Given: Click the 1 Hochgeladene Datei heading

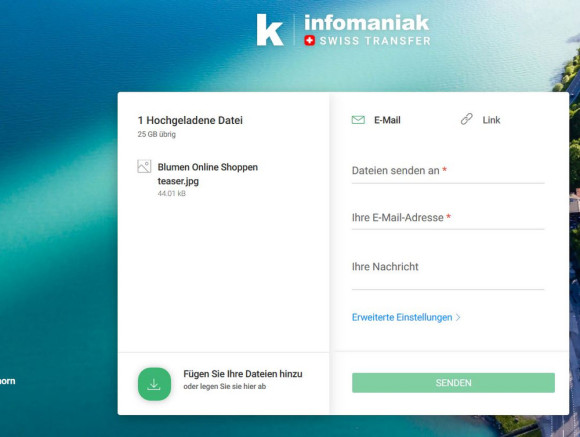Looking at the screenshot, I should coord(190,120).
